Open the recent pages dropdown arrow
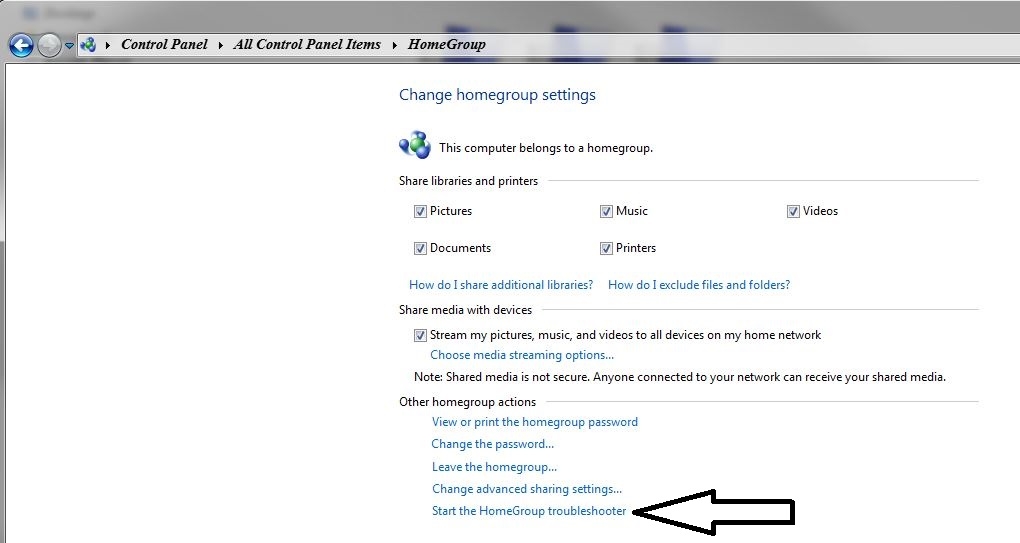 (69, 46)
